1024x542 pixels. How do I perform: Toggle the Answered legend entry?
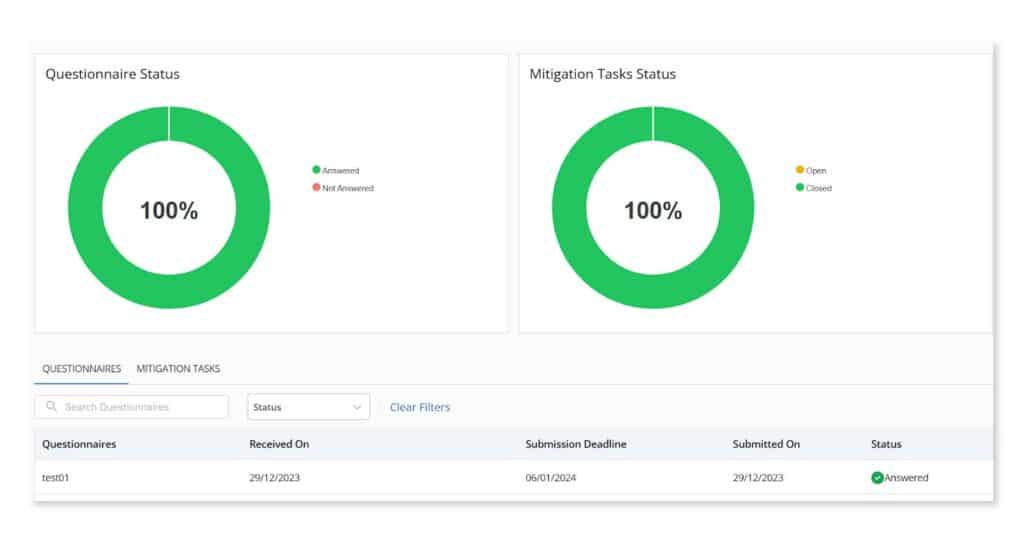click(336, 170)
